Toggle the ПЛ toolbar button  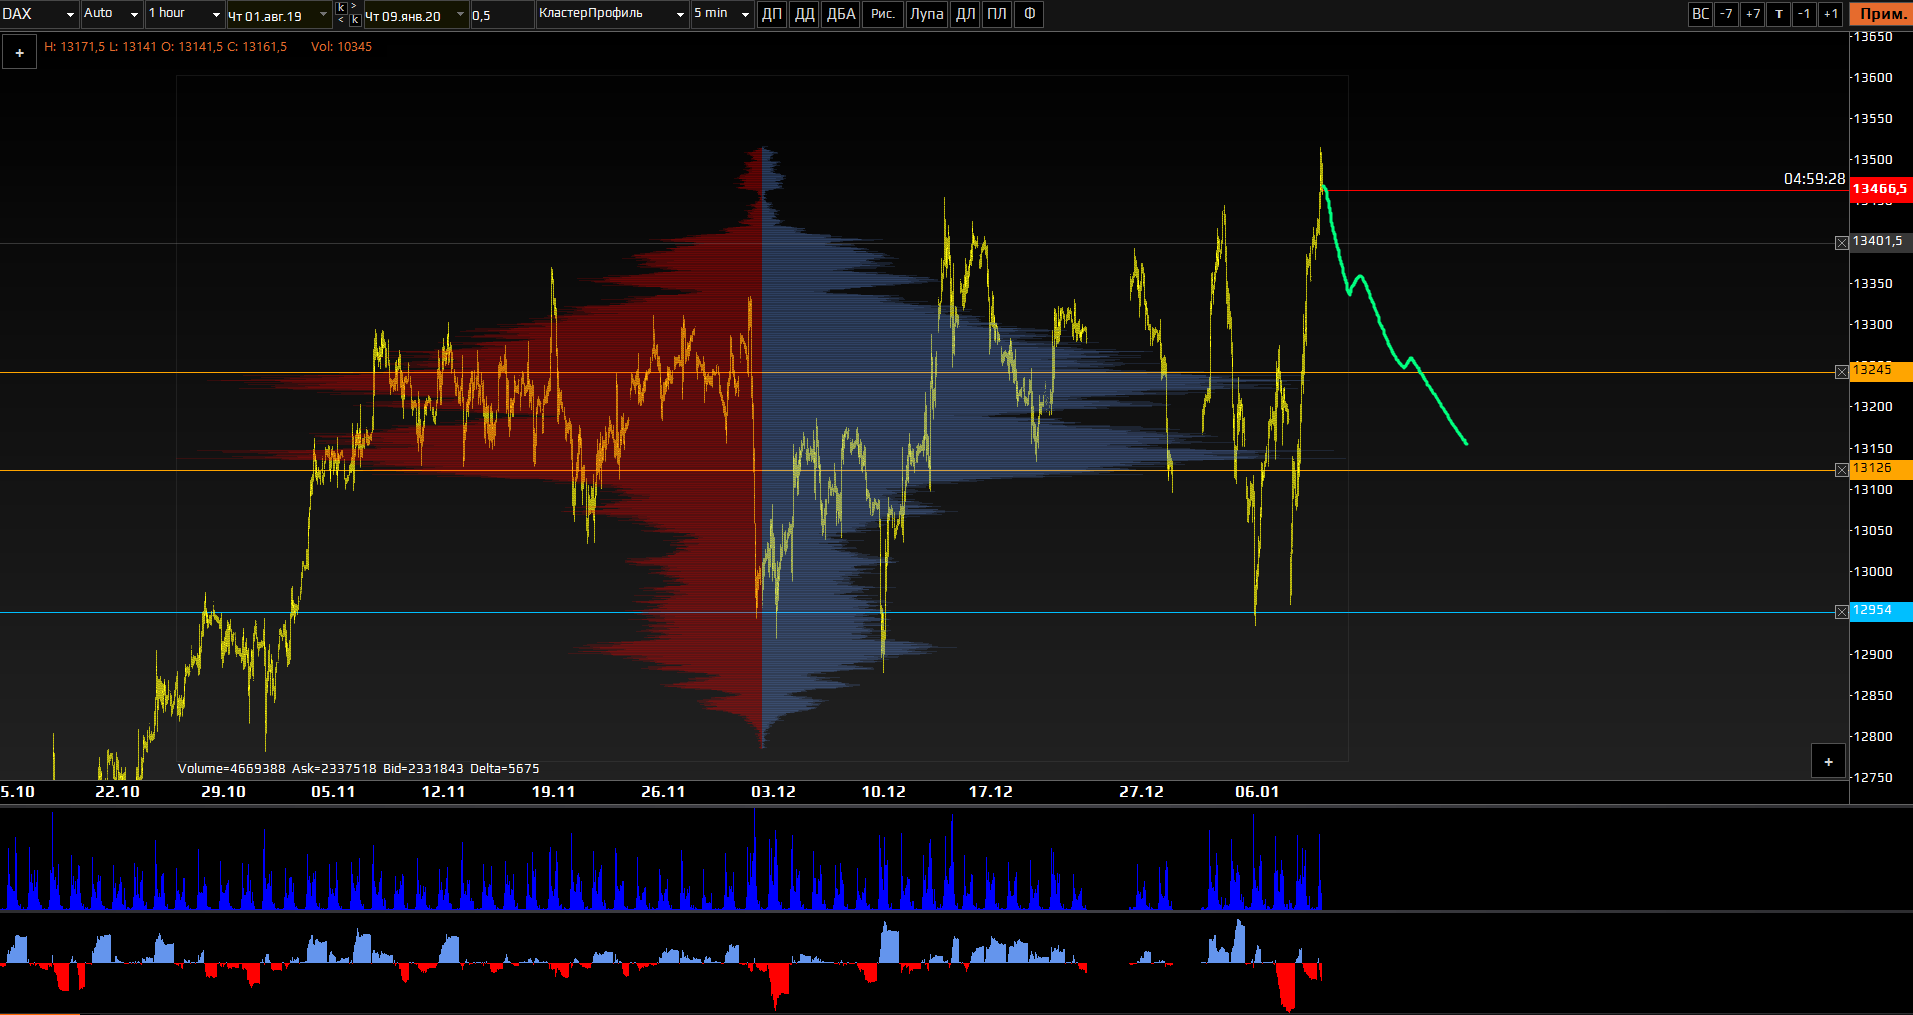[x=997, y=14]
